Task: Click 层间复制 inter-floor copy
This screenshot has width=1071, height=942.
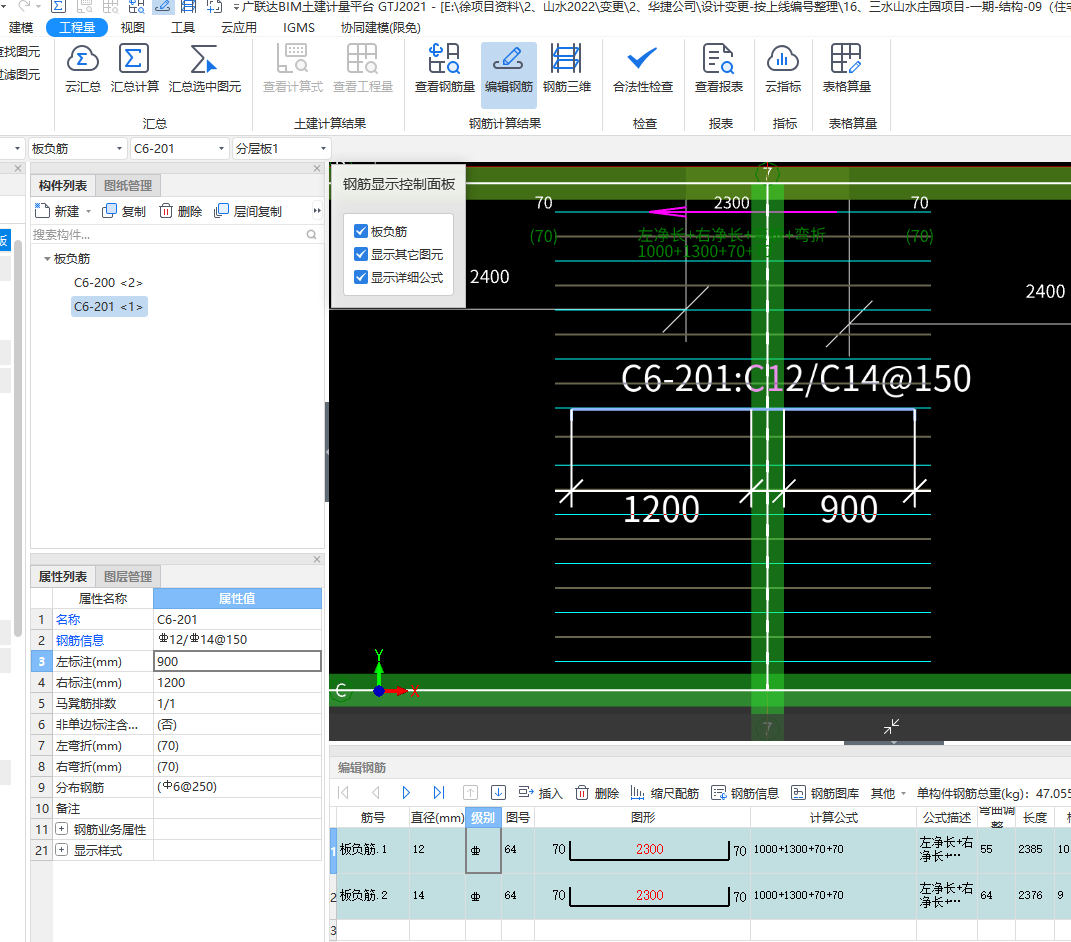Action: [x=247, y=211]
